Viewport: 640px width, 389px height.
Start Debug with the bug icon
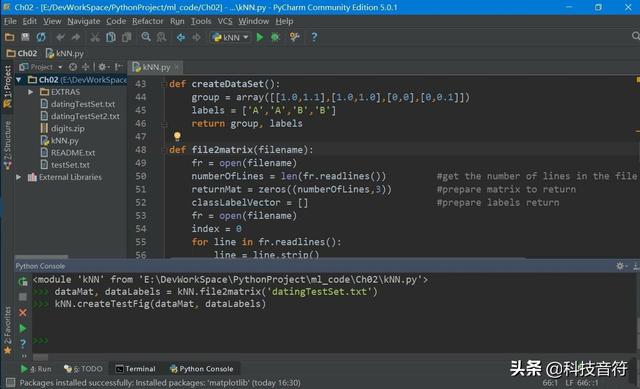pyautogui.click(x=276, y=37)
